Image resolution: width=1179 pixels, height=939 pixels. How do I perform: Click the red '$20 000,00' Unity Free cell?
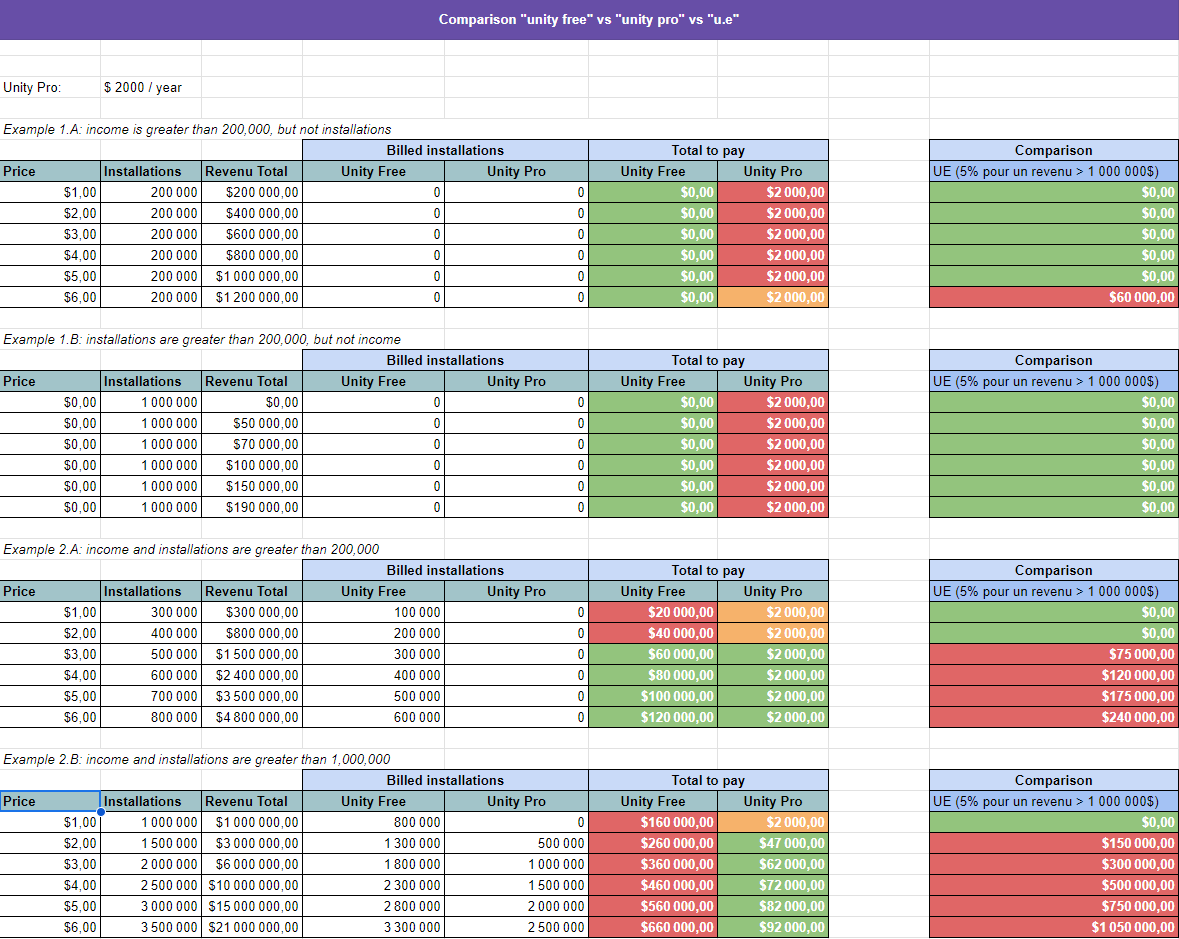pyautogui.click(x=653, y=613)
